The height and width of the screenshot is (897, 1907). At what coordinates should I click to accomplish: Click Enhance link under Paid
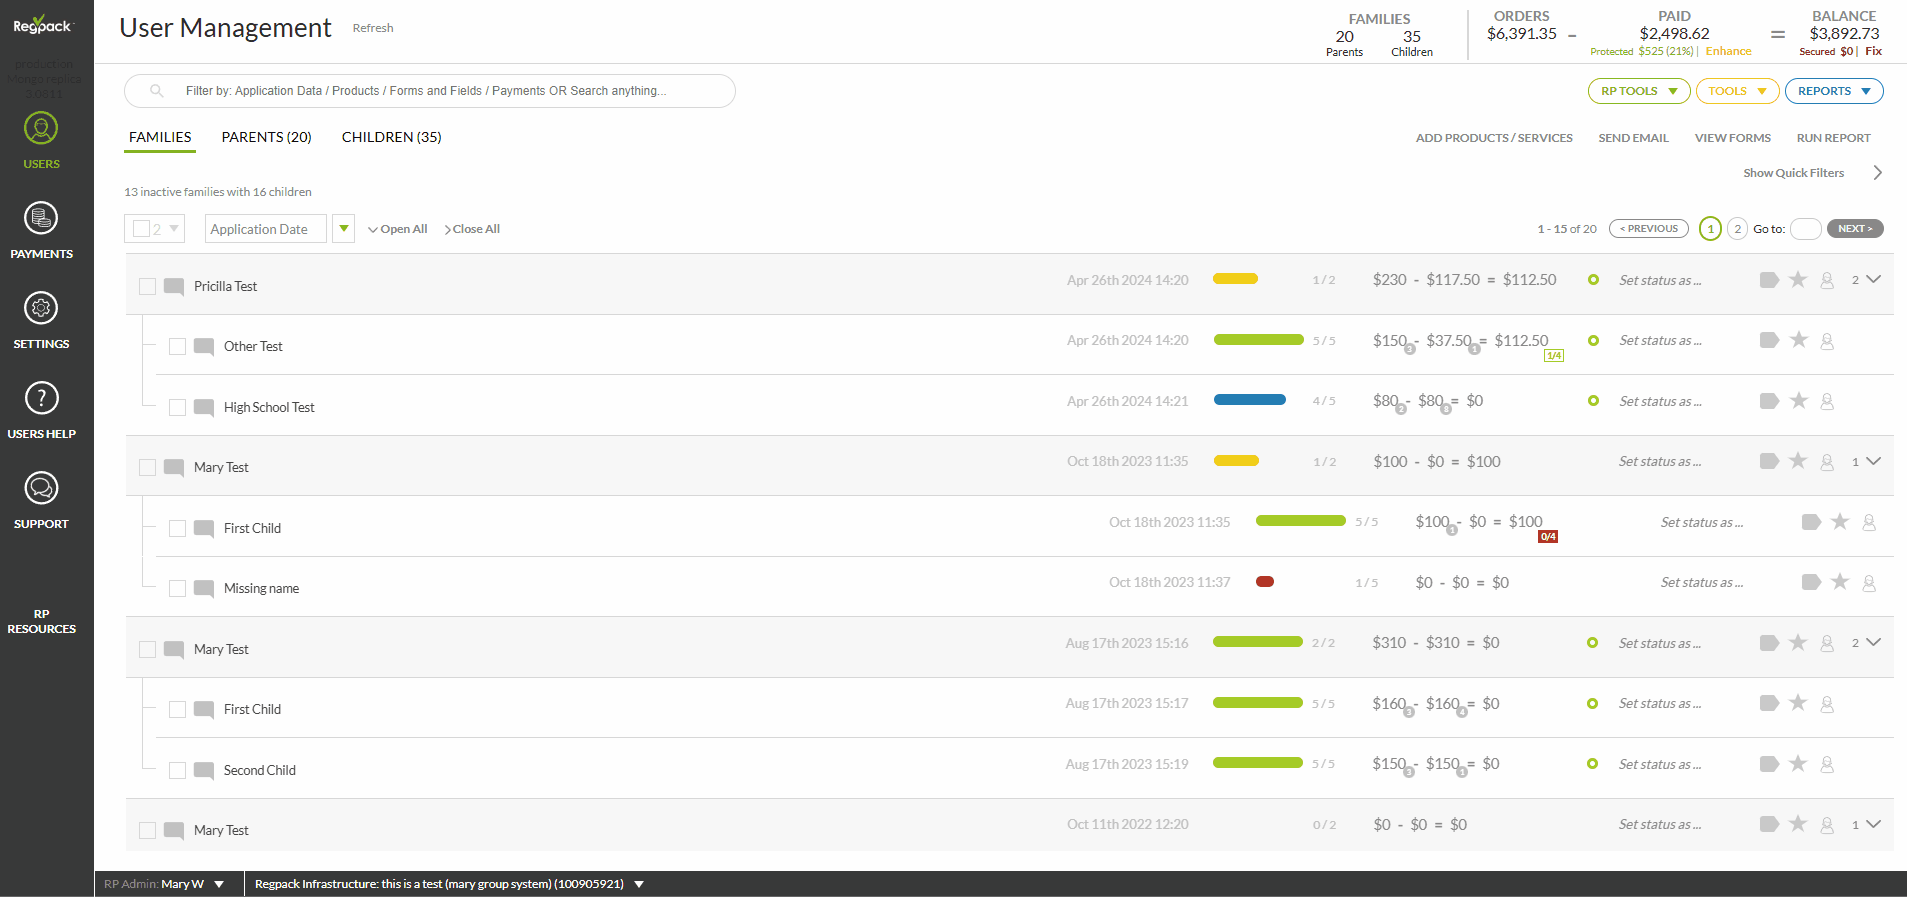1728,51
